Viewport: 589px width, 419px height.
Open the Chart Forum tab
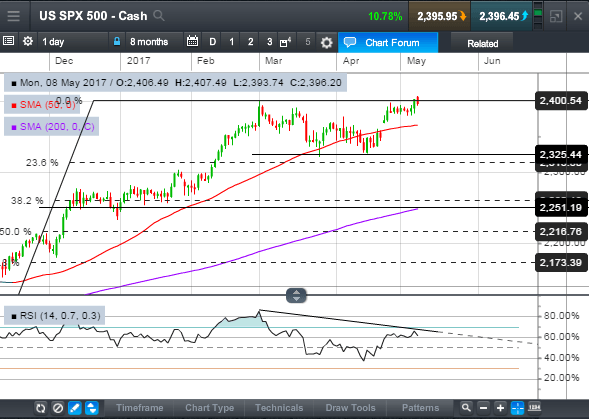coord(388,42)
